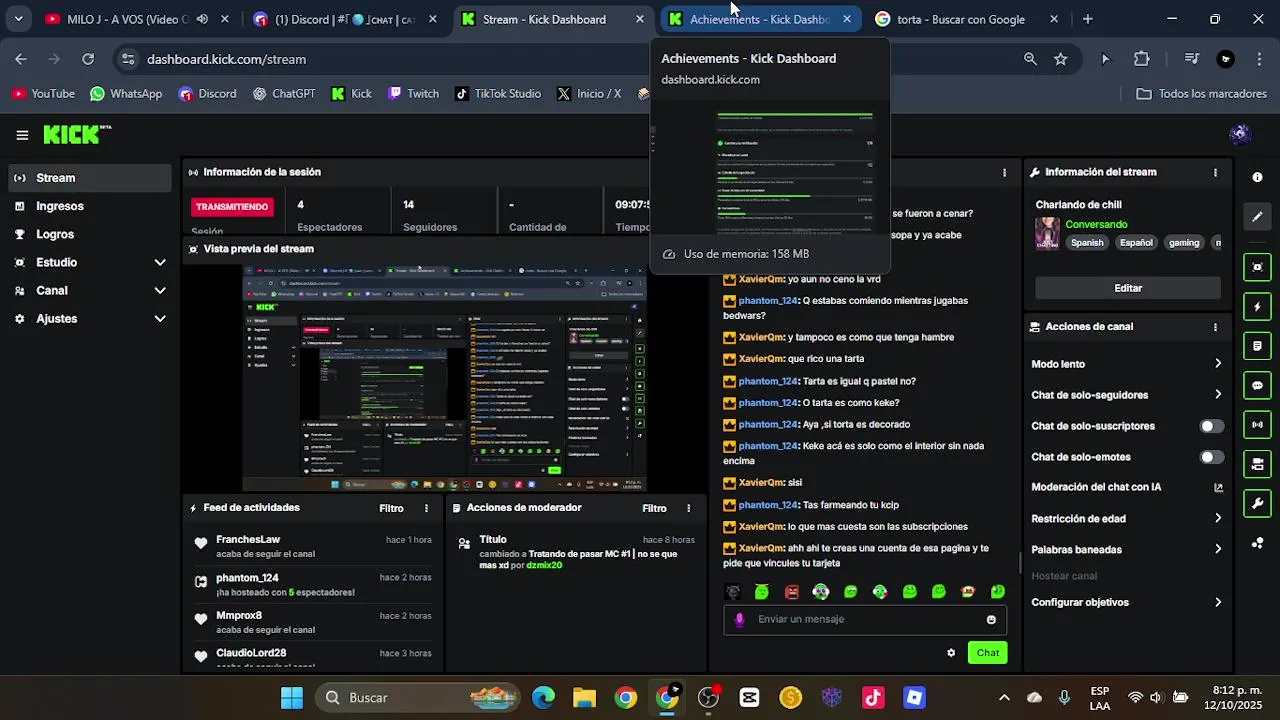This screenshot has width=1280, height=720.
Task: Open Modo lento settings
Action: (1127, 364)
